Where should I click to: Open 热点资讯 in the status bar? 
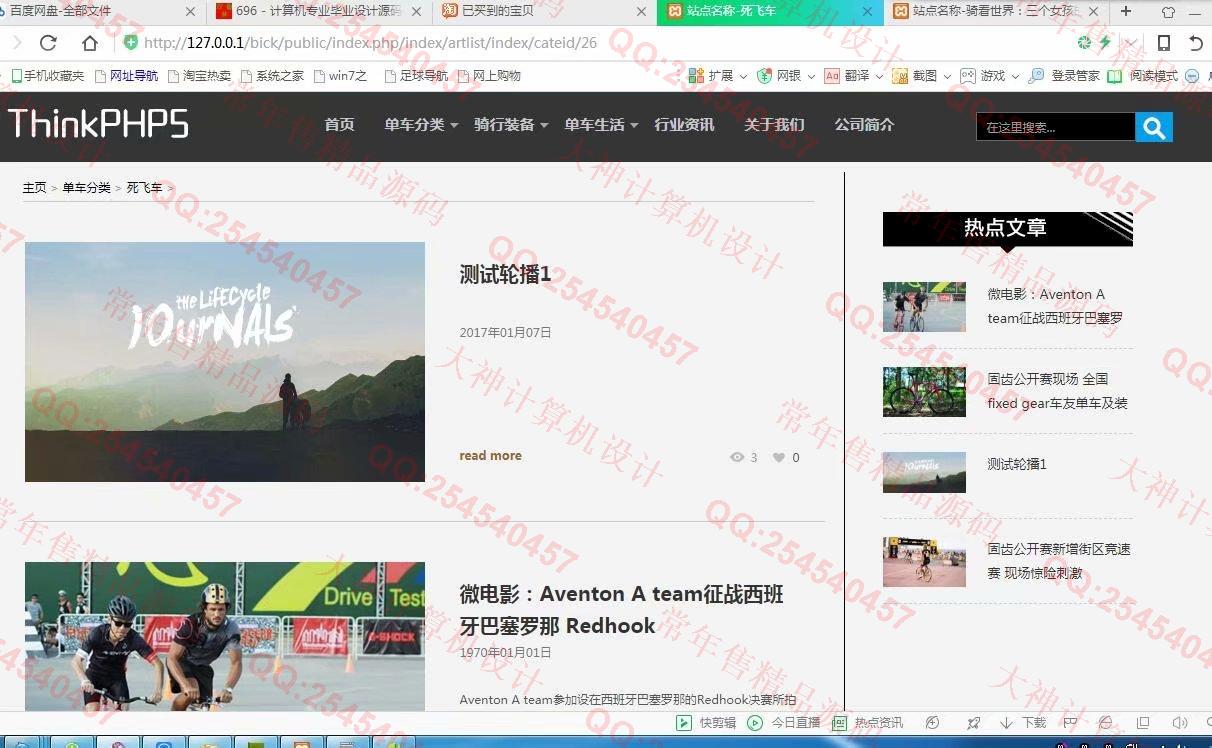tap(868, 723)
